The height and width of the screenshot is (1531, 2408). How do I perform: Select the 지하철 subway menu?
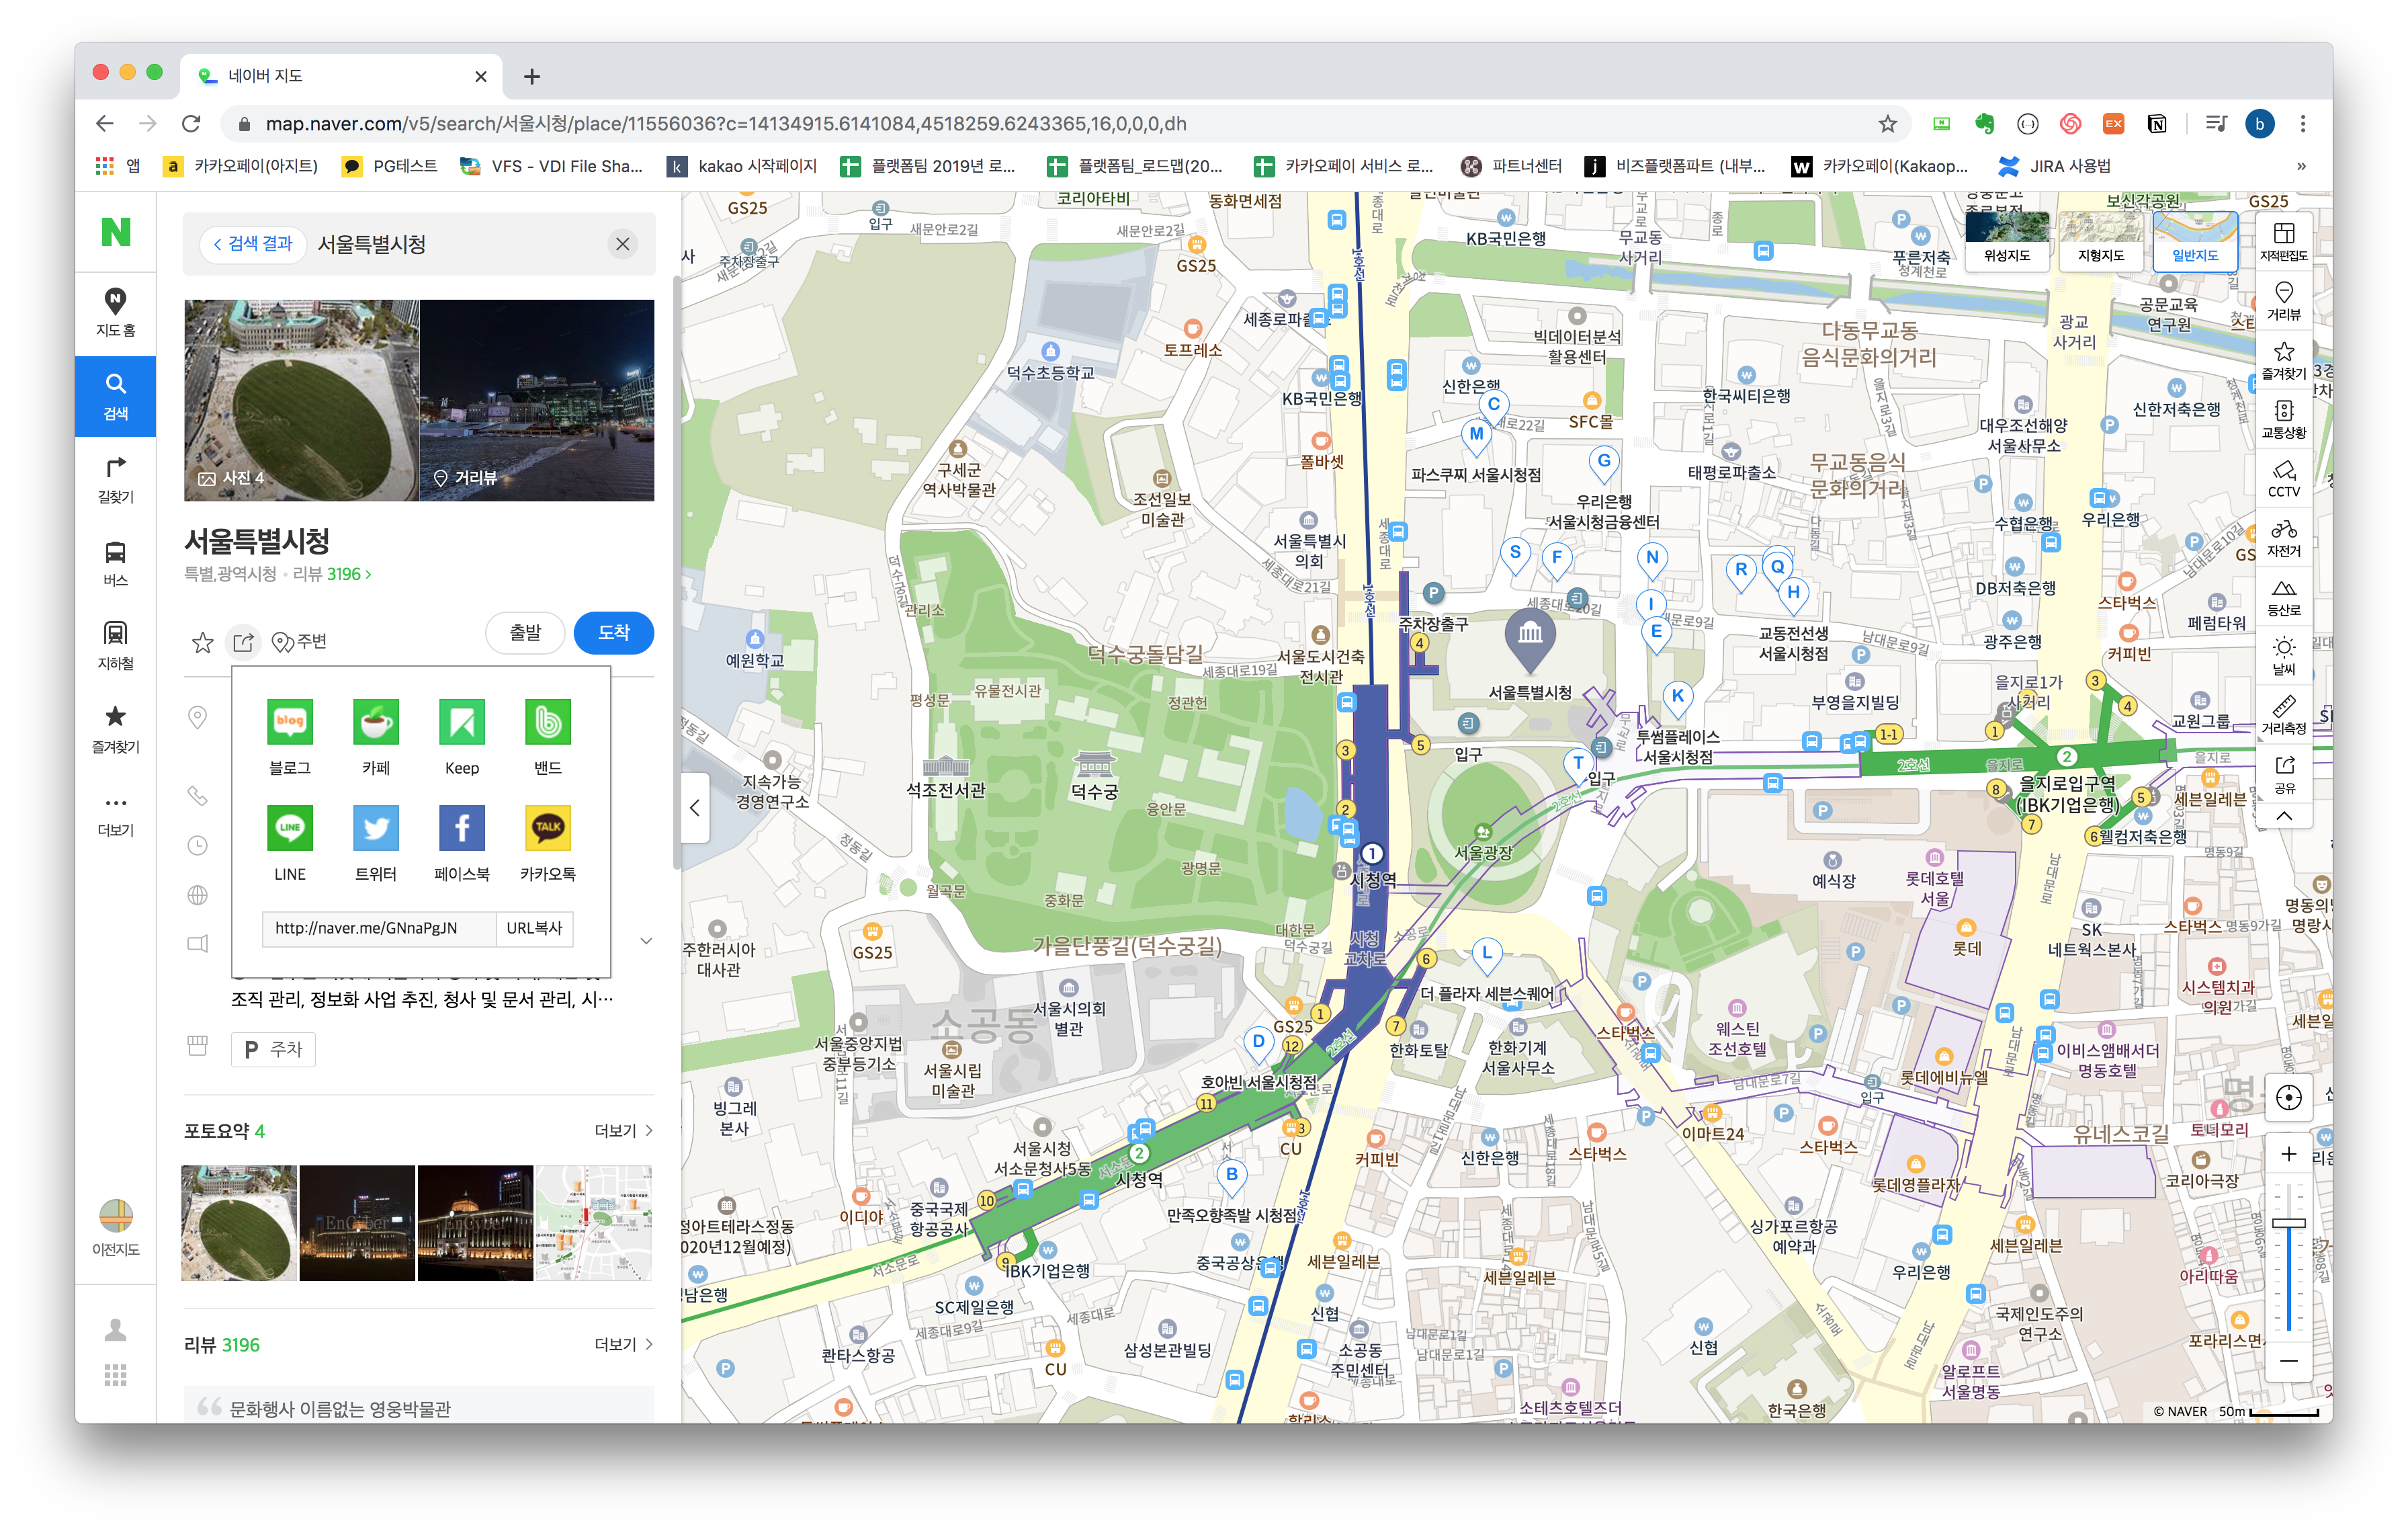click(x=115, y=645)
